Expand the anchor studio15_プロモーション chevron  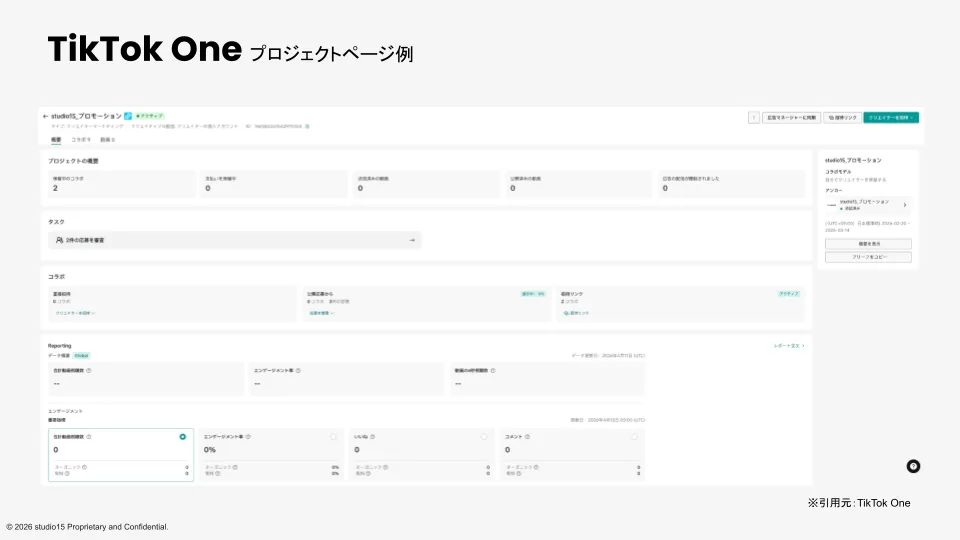coord(906,204)
